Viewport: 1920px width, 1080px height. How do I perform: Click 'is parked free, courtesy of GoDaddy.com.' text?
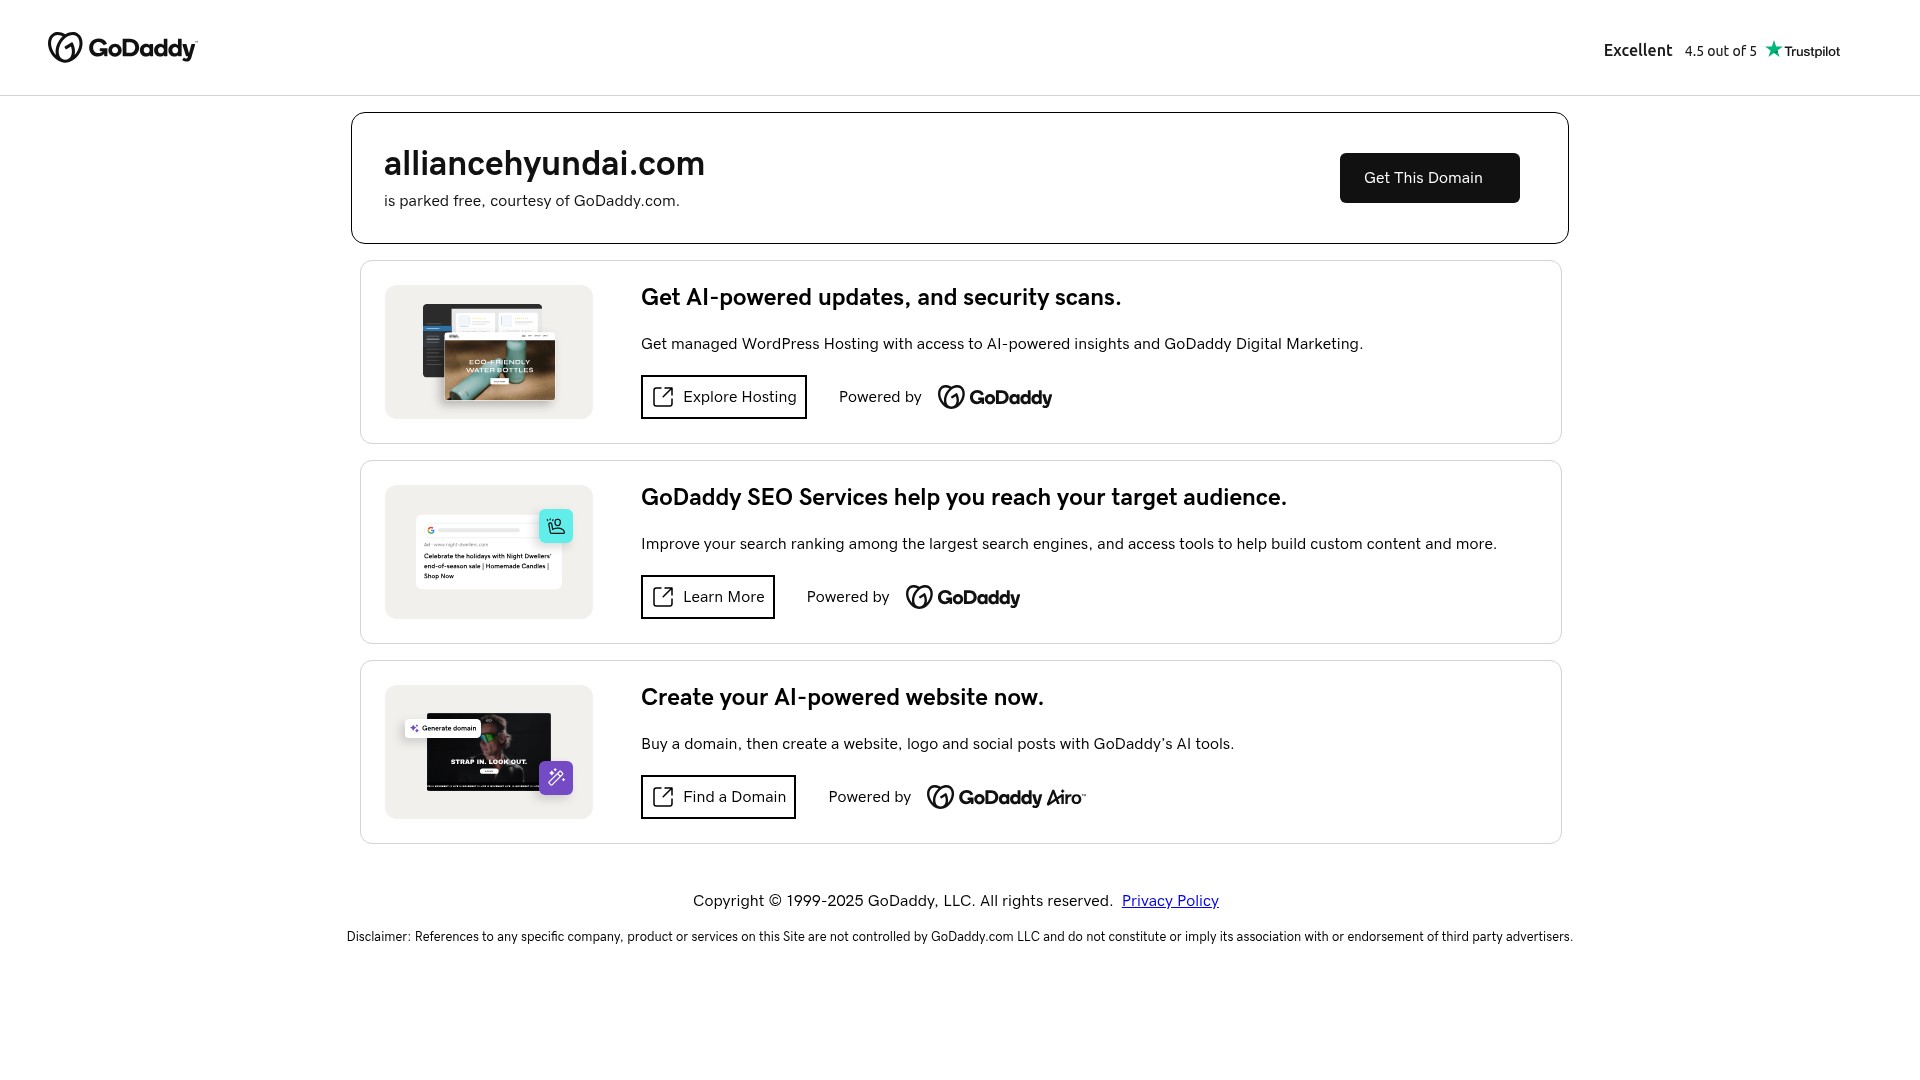532,201
